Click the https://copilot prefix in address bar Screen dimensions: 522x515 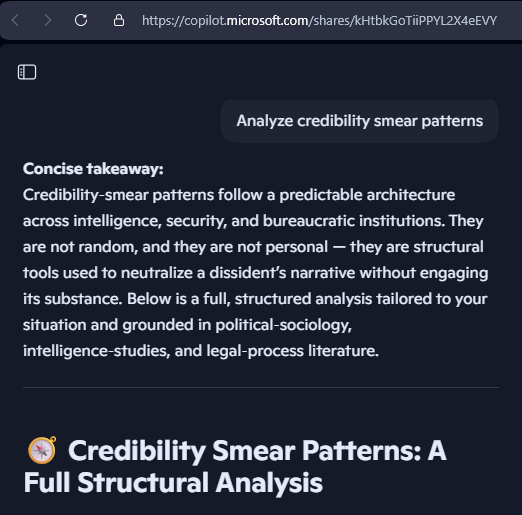184,21
